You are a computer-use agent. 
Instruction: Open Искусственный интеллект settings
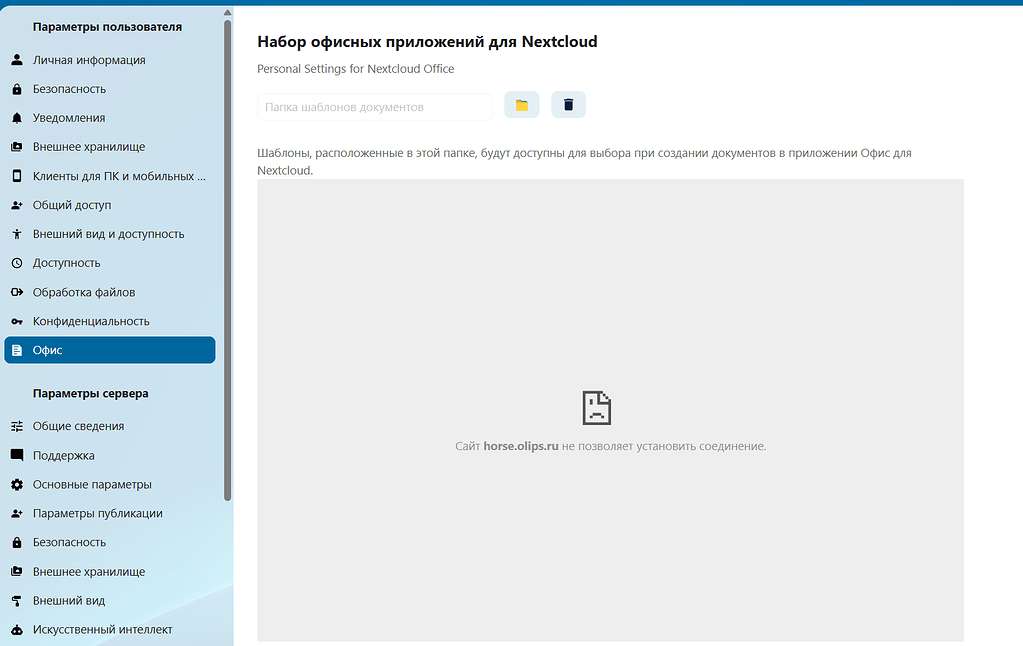110,630
